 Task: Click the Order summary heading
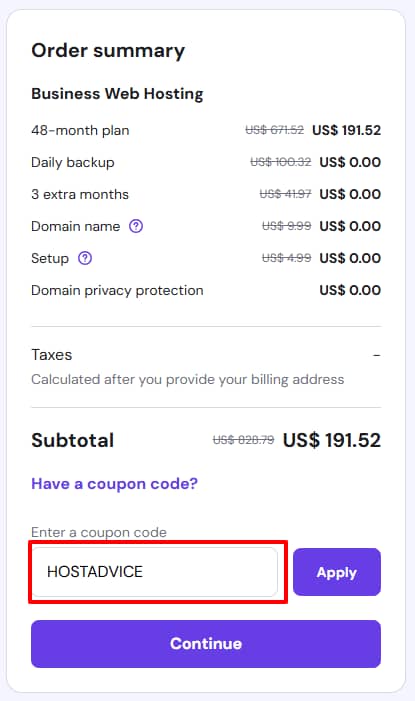(x=108, y=51)
